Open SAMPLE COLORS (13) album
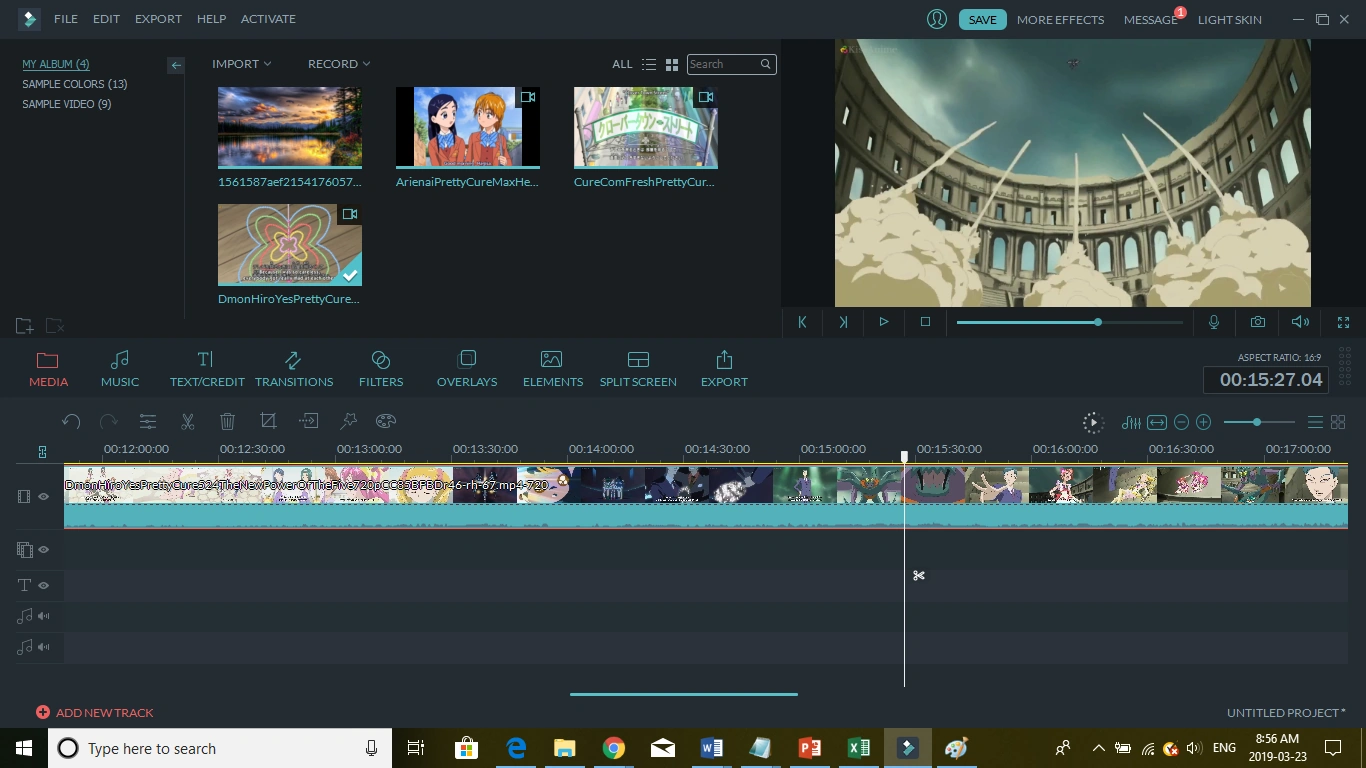The image size is (1366, 768). tap(75, 84)
